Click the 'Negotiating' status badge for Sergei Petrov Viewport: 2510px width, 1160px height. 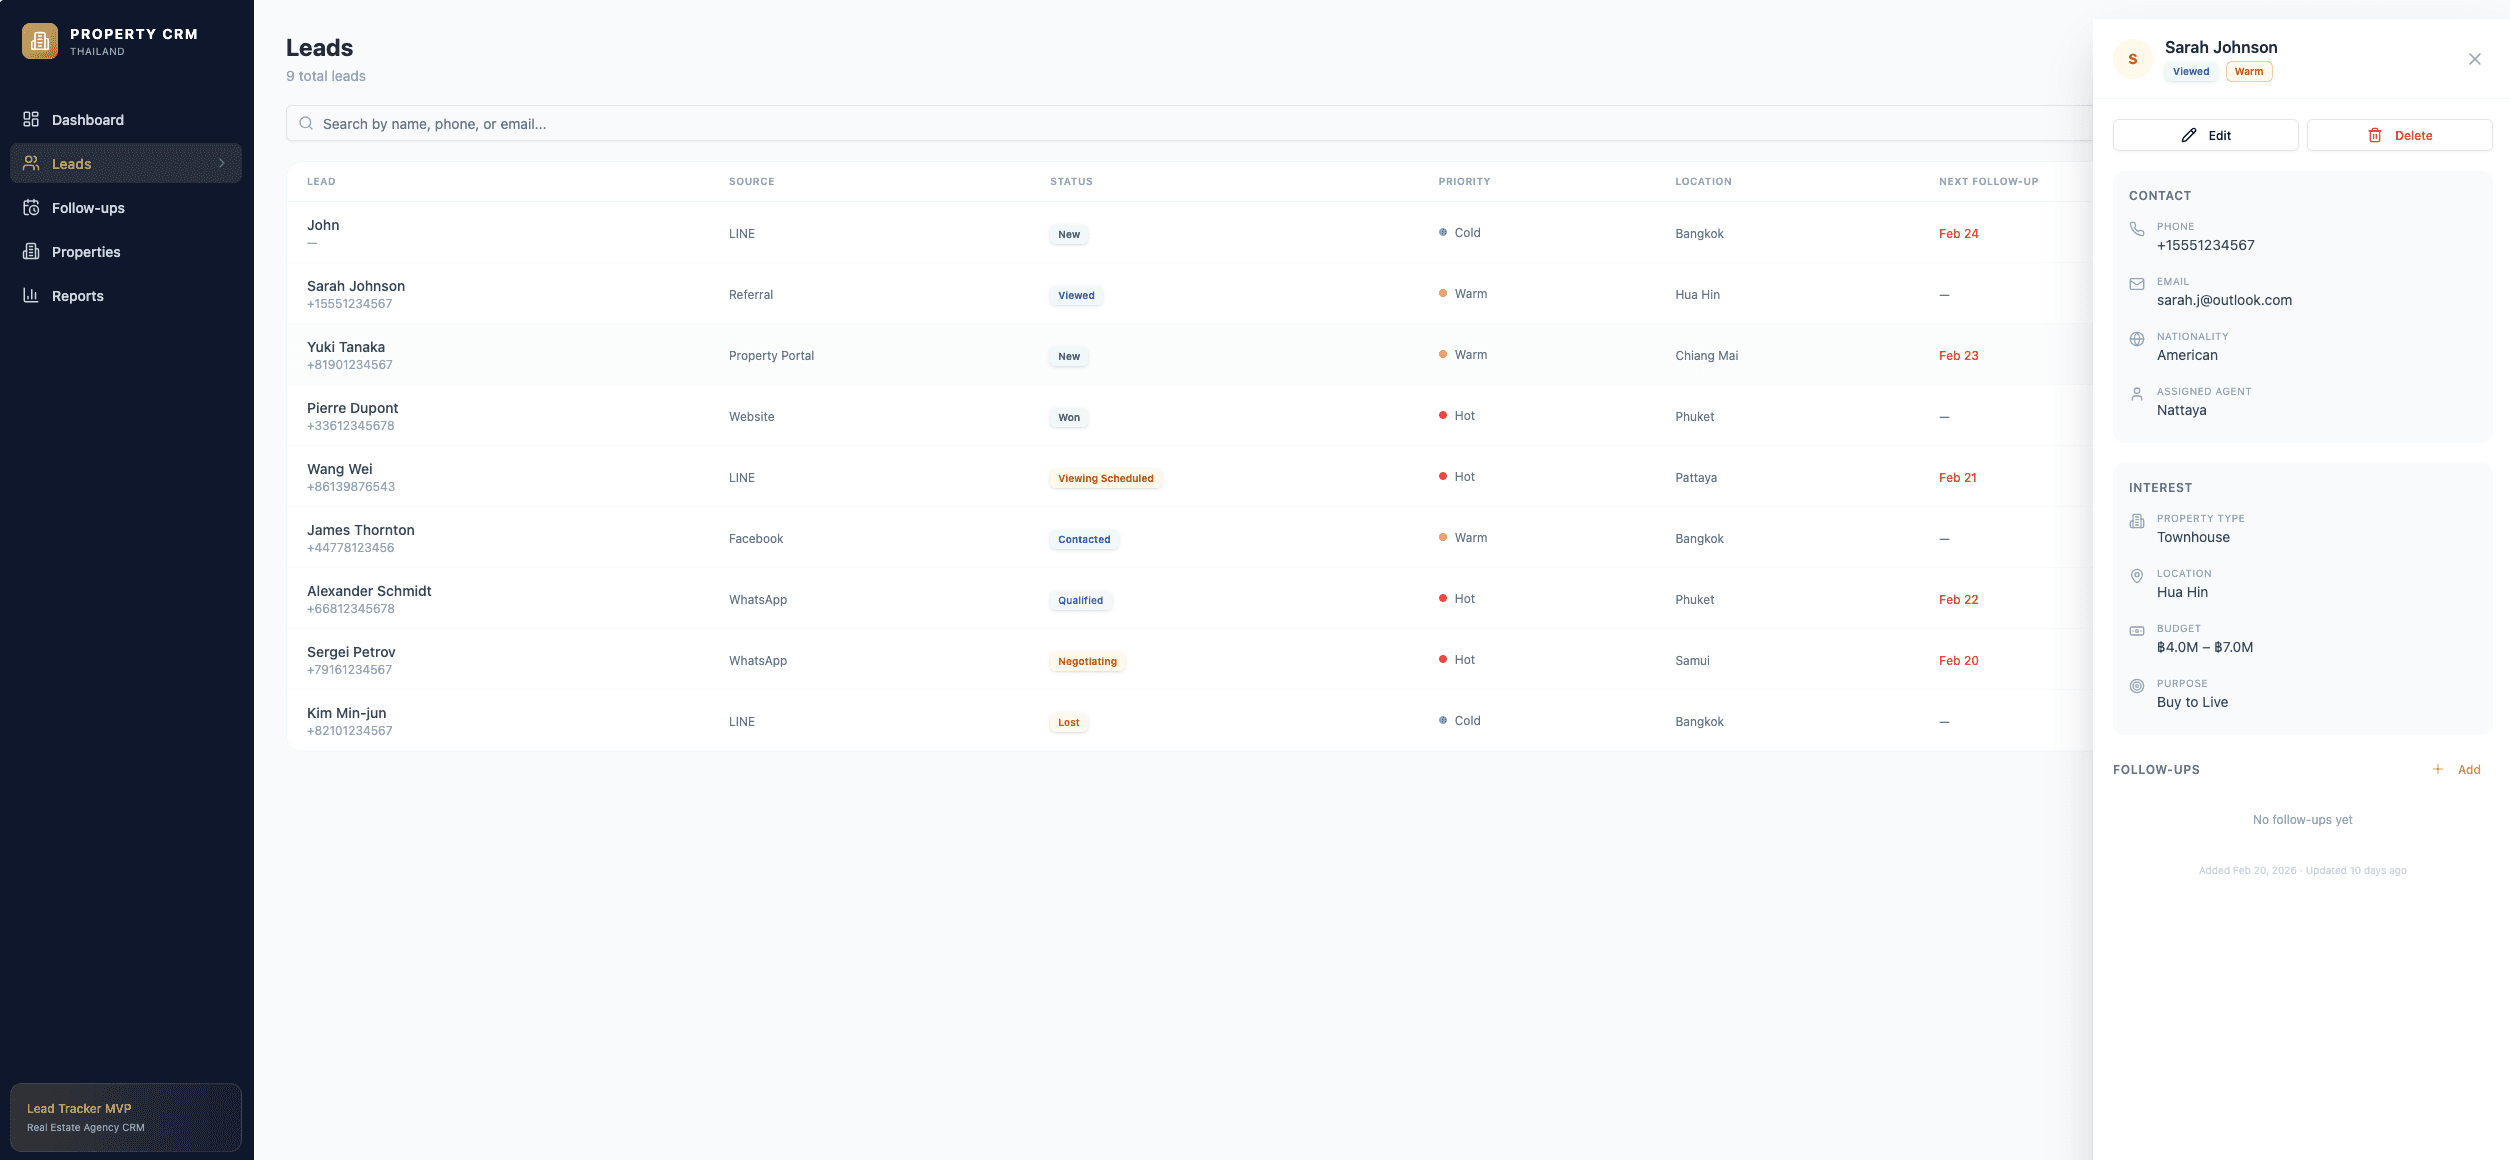[1087, 661]
